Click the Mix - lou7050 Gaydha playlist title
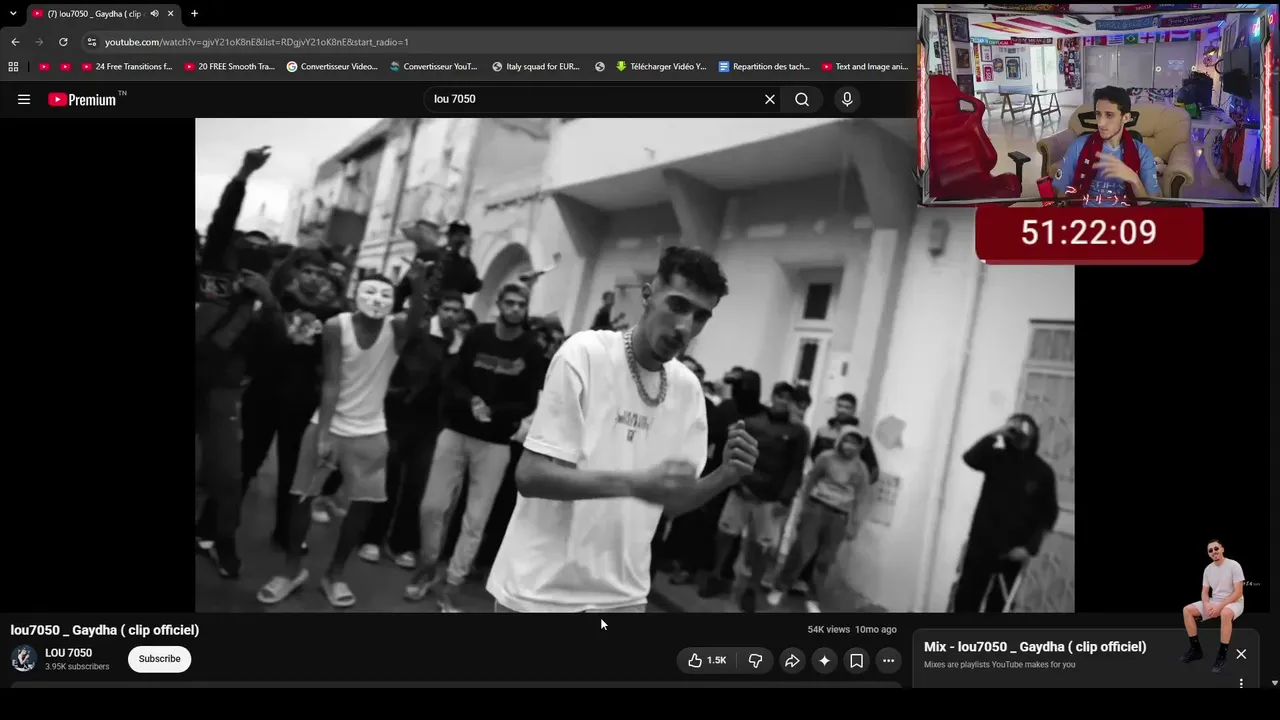1280x720 pixels. tap(1035, 647)
